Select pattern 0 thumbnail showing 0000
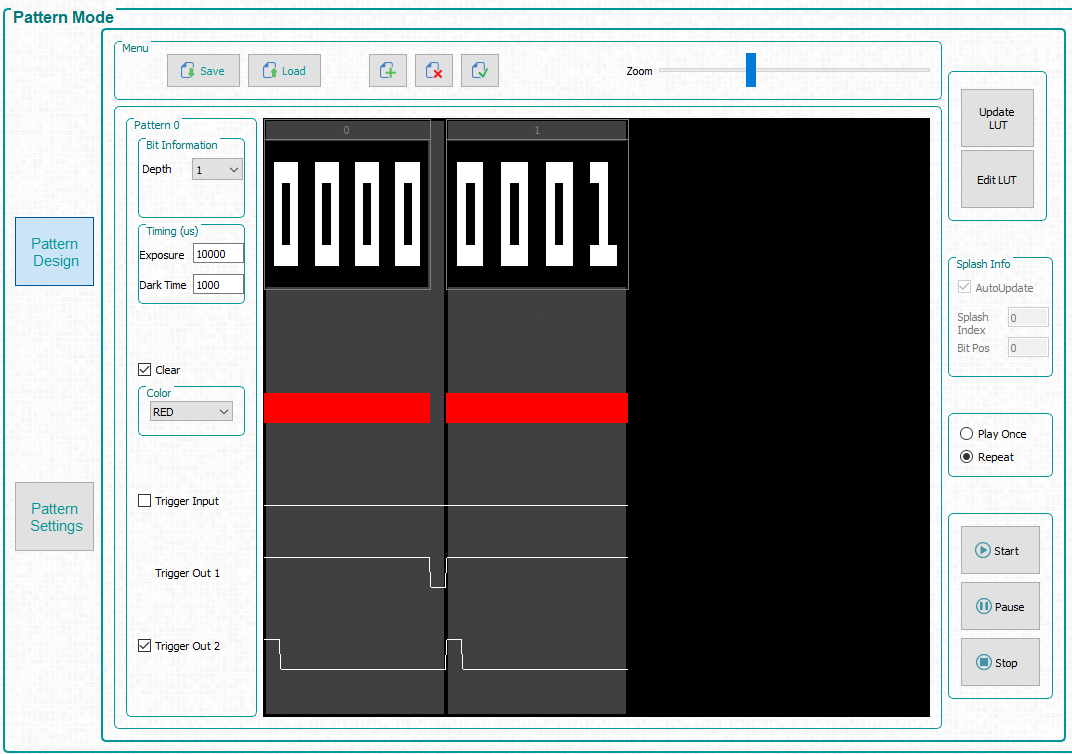Screen dimensions: 1072x754 pyautogui.click(x=347, y=215)
